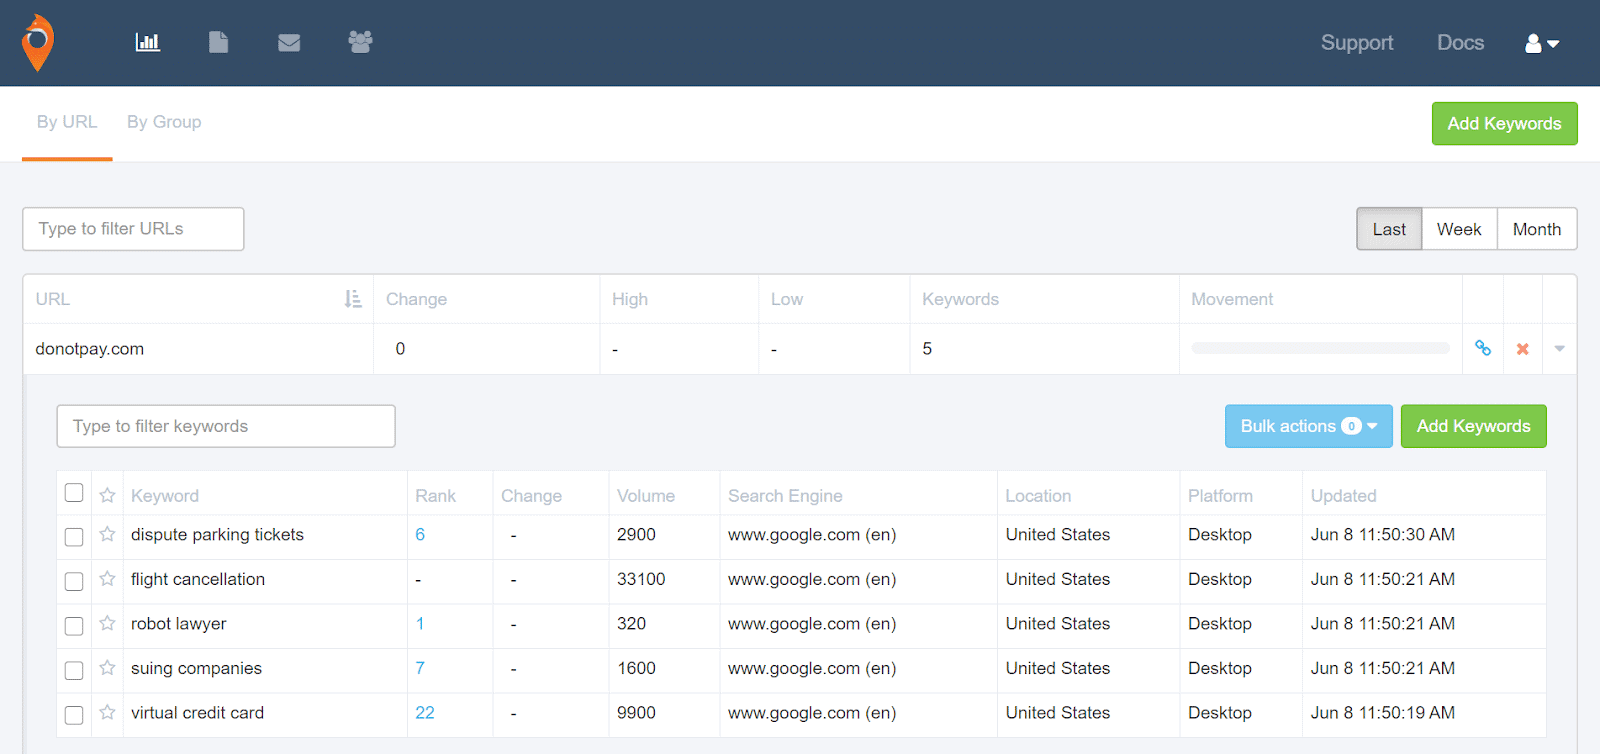Click the link icon for donotpay.com
The image size is (1600, 754).
(1483, 348)
